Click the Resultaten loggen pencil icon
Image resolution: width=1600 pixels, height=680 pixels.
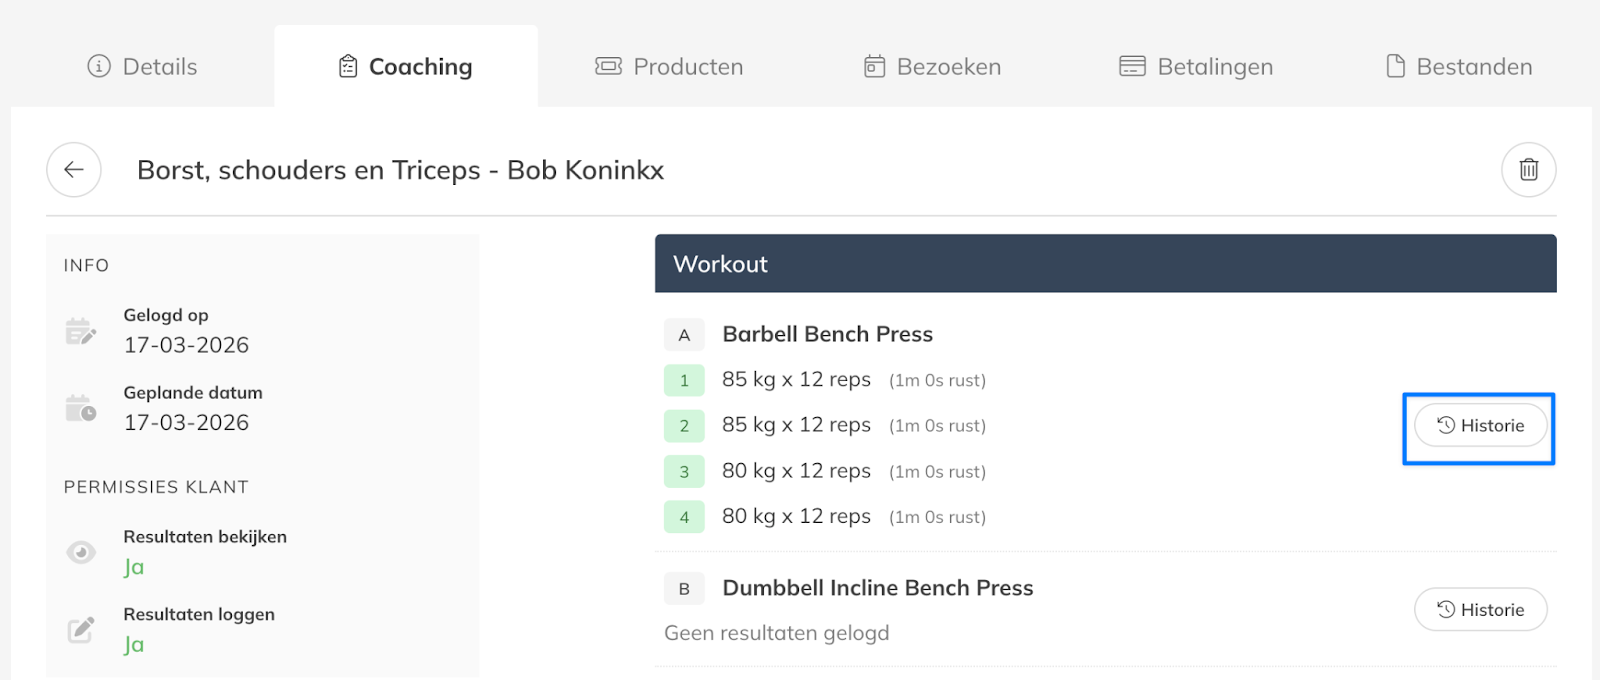point(81,629)
